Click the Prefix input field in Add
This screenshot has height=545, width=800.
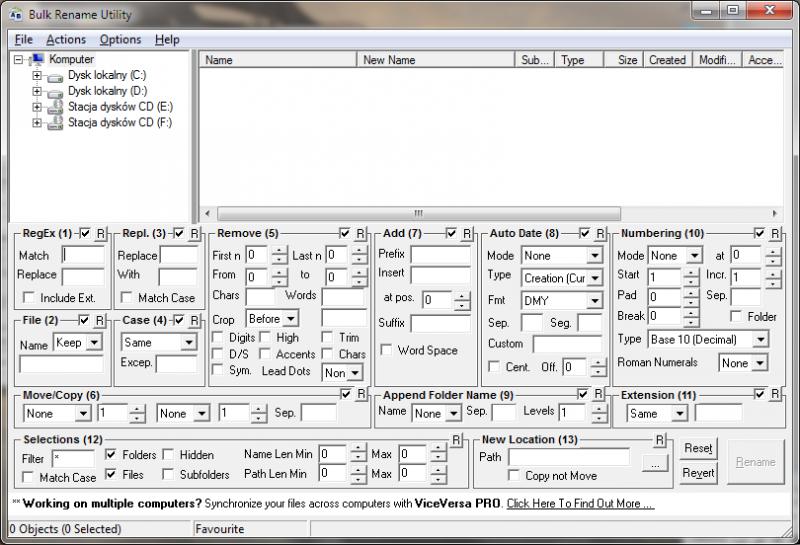point(439,255)
